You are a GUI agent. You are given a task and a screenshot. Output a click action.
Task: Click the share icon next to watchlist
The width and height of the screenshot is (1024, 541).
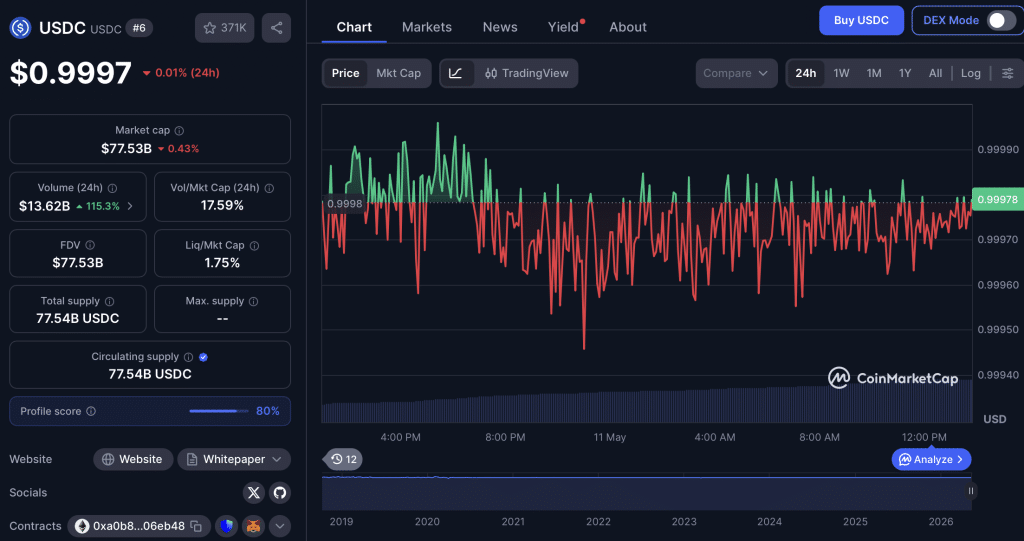tap(276, 28)
